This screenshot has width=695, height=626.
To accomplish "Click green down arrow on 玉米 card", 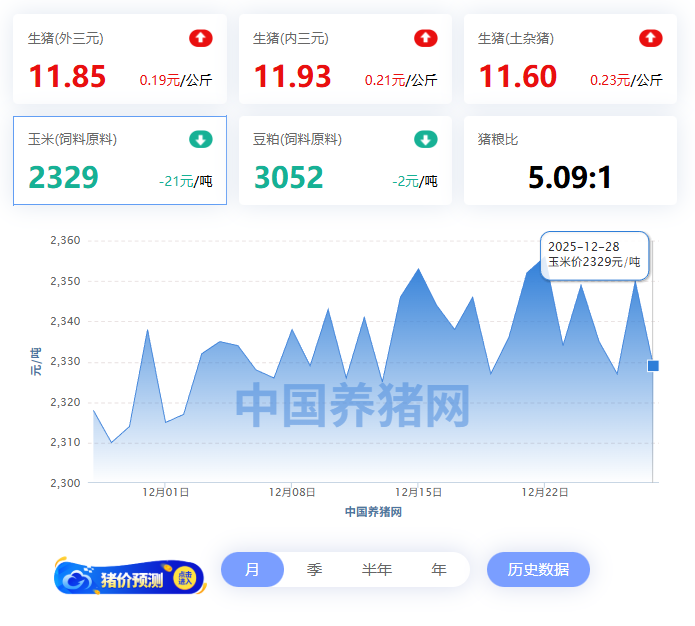I will click(x=201, y=139).
